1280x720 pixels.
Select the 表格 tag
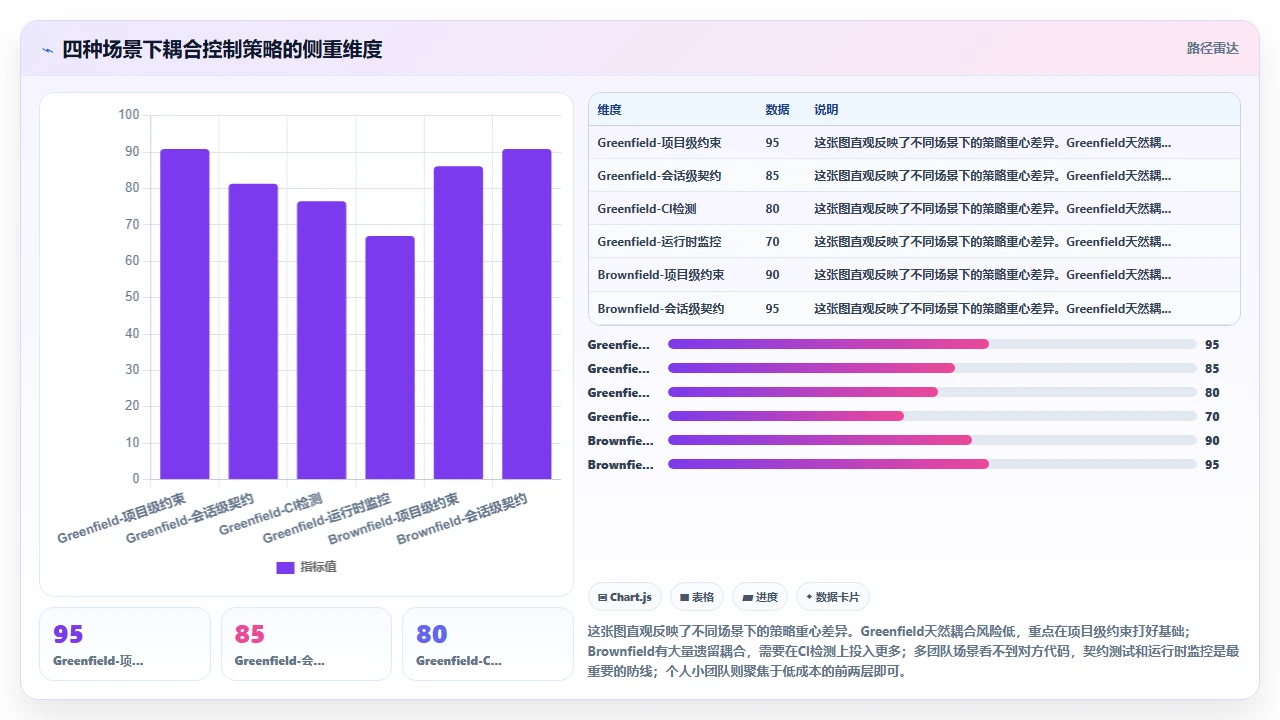click(x=697, y=597)
